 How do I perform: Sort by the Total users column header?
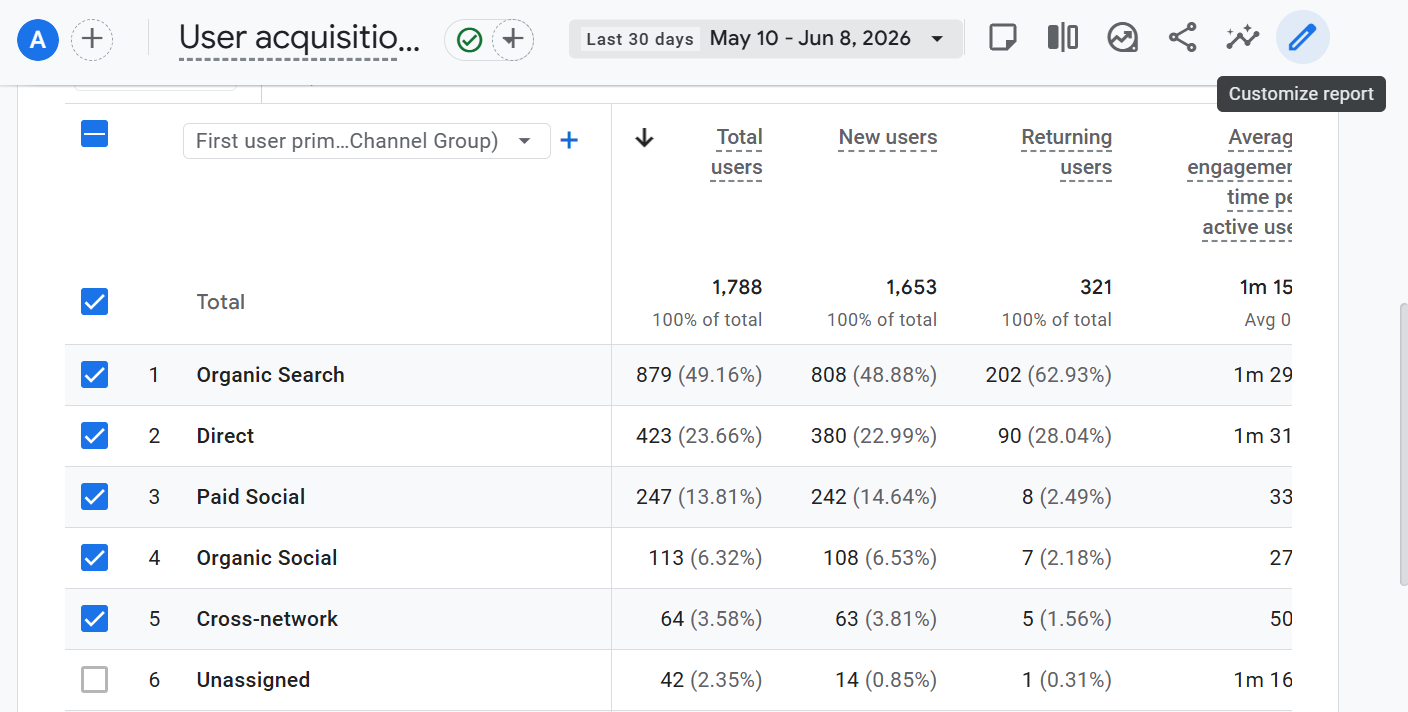coord(737,152)
